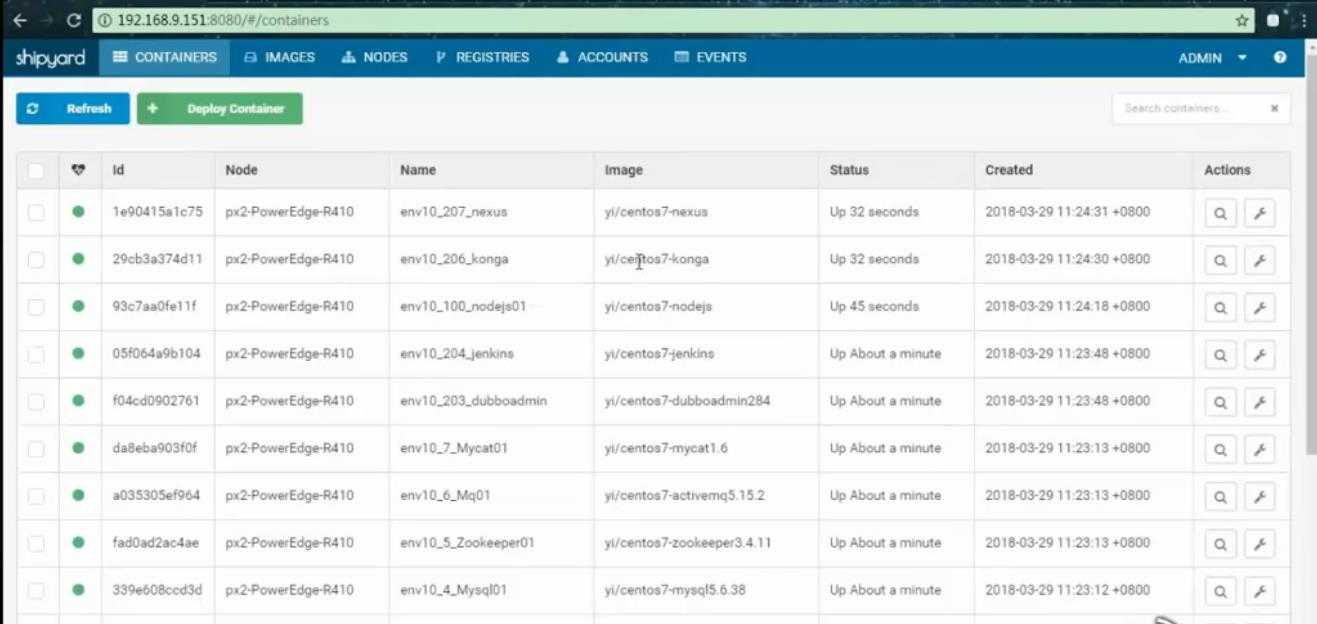1317x624 pixels.
Task: Check the box for env10_100_nodejs01
Action: point(36,307)
